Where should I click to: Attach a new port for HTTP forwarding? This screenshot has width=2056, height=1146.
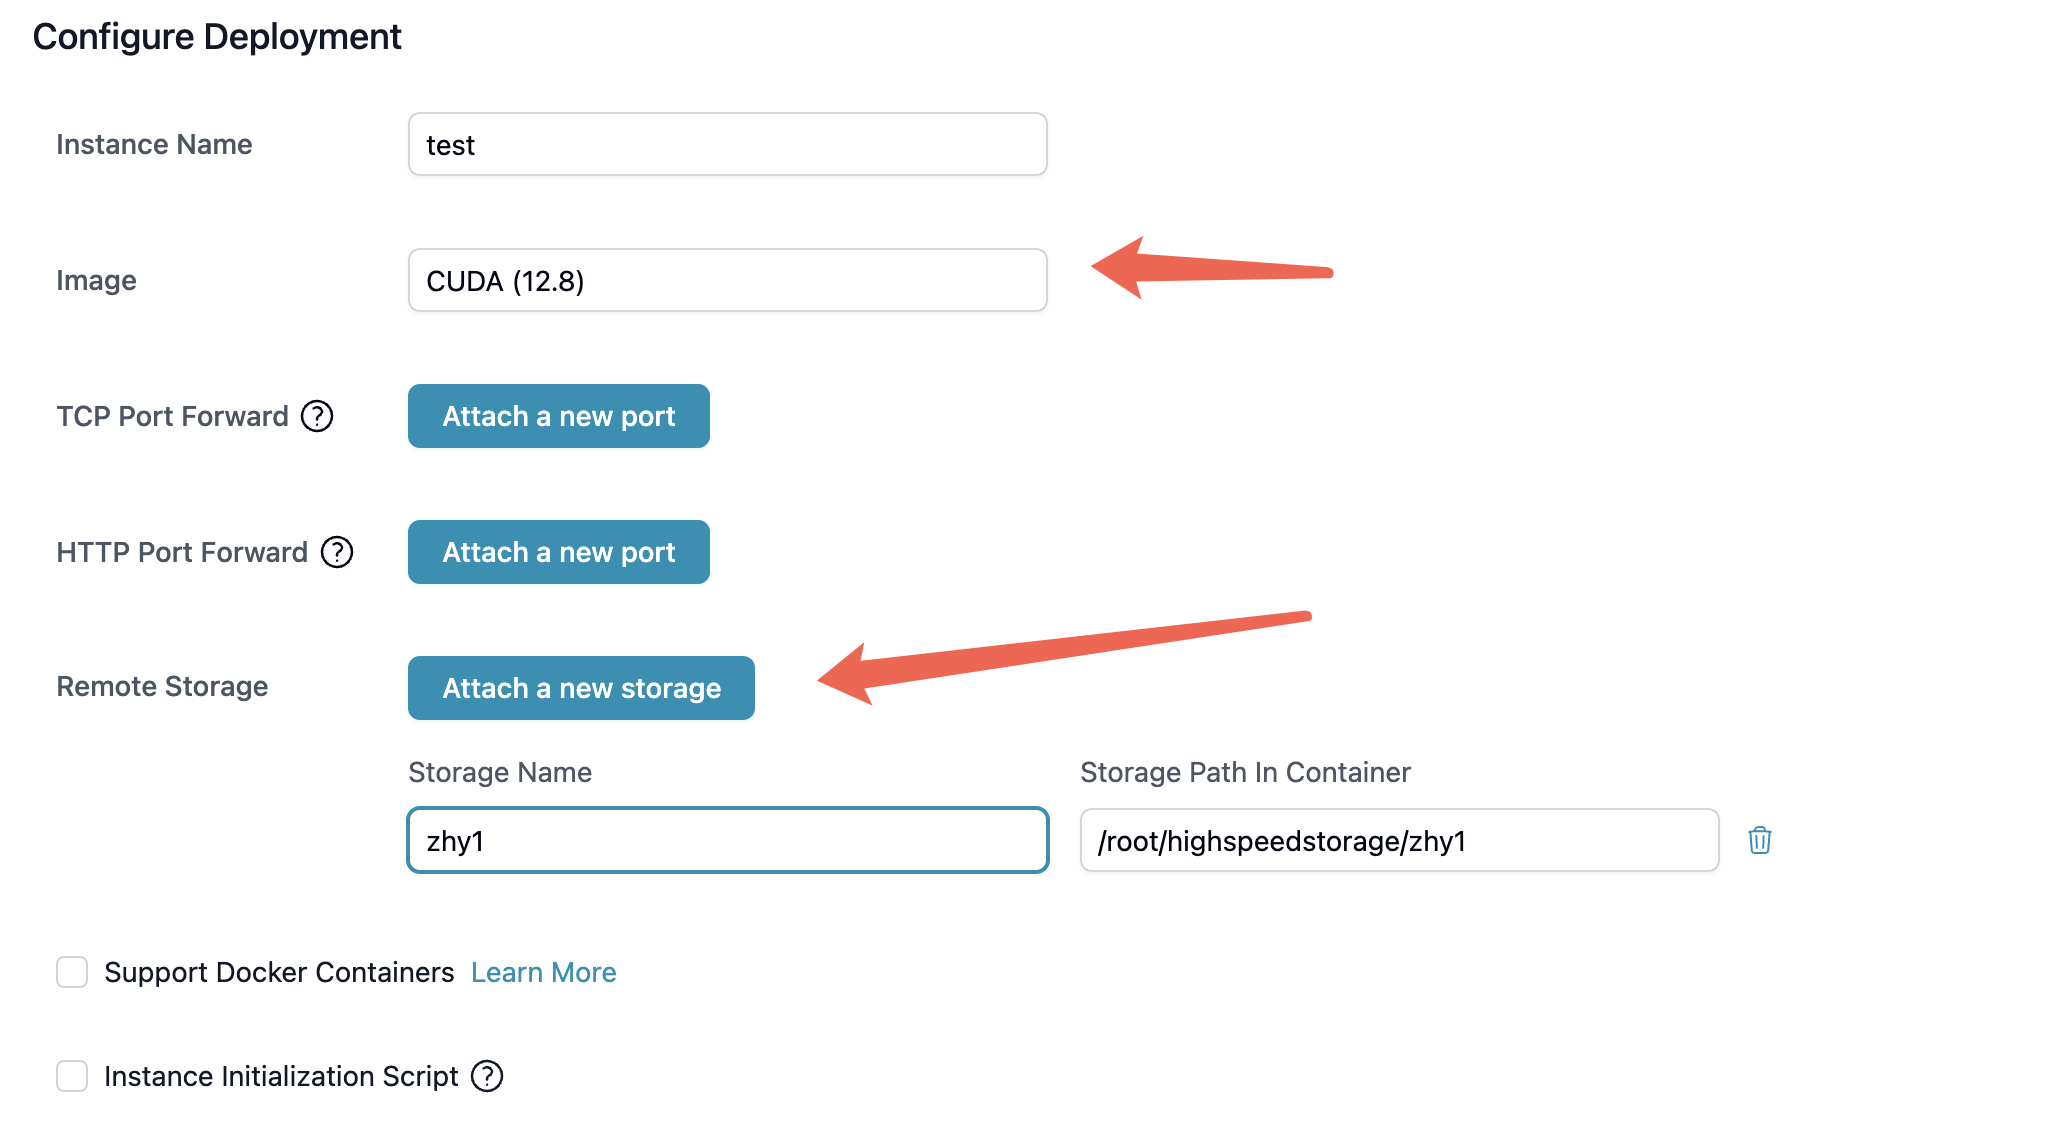(558, 552)
